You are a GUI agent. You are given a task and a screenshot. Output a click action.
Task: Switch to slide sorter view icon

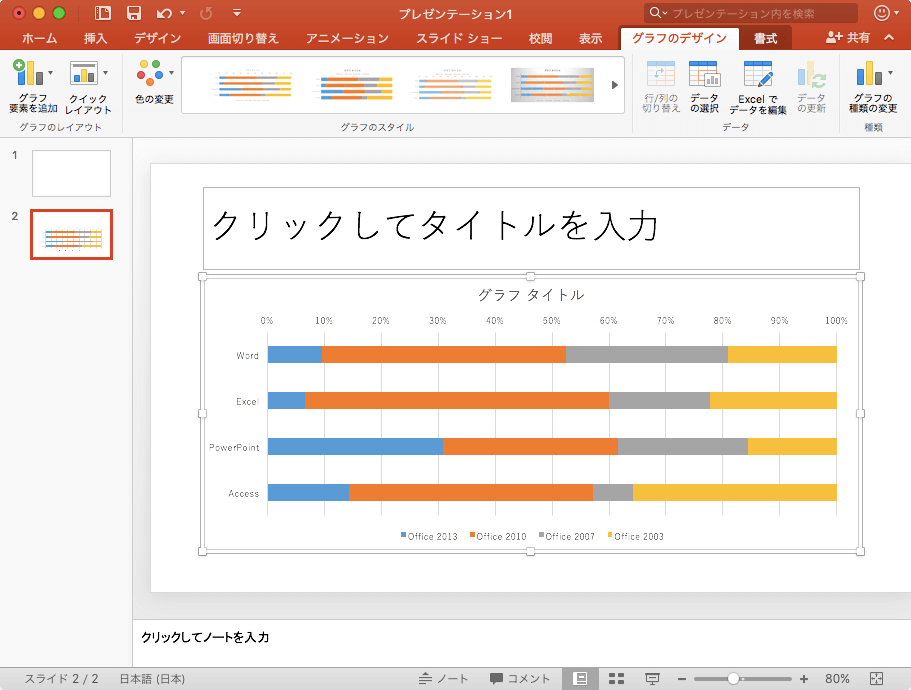pyautogui.click(x=616, y=678)
